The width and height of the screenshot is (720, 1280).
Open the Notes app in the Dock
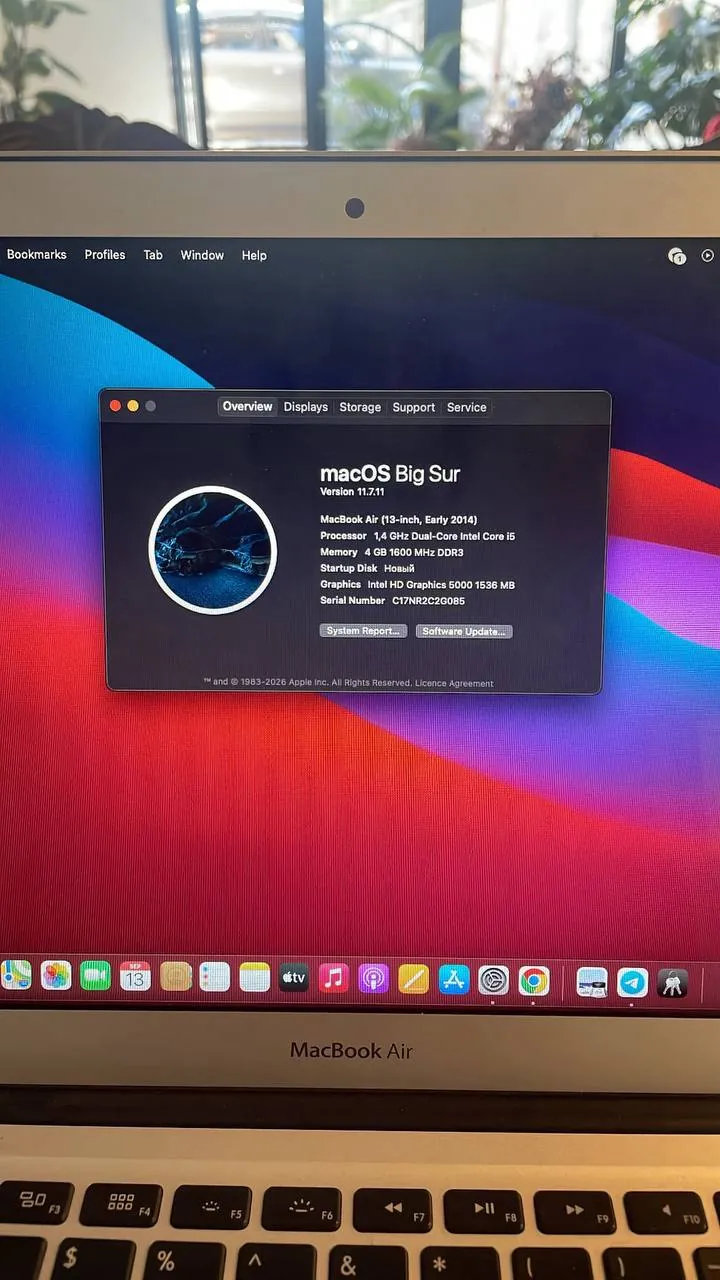coord(255,976)
